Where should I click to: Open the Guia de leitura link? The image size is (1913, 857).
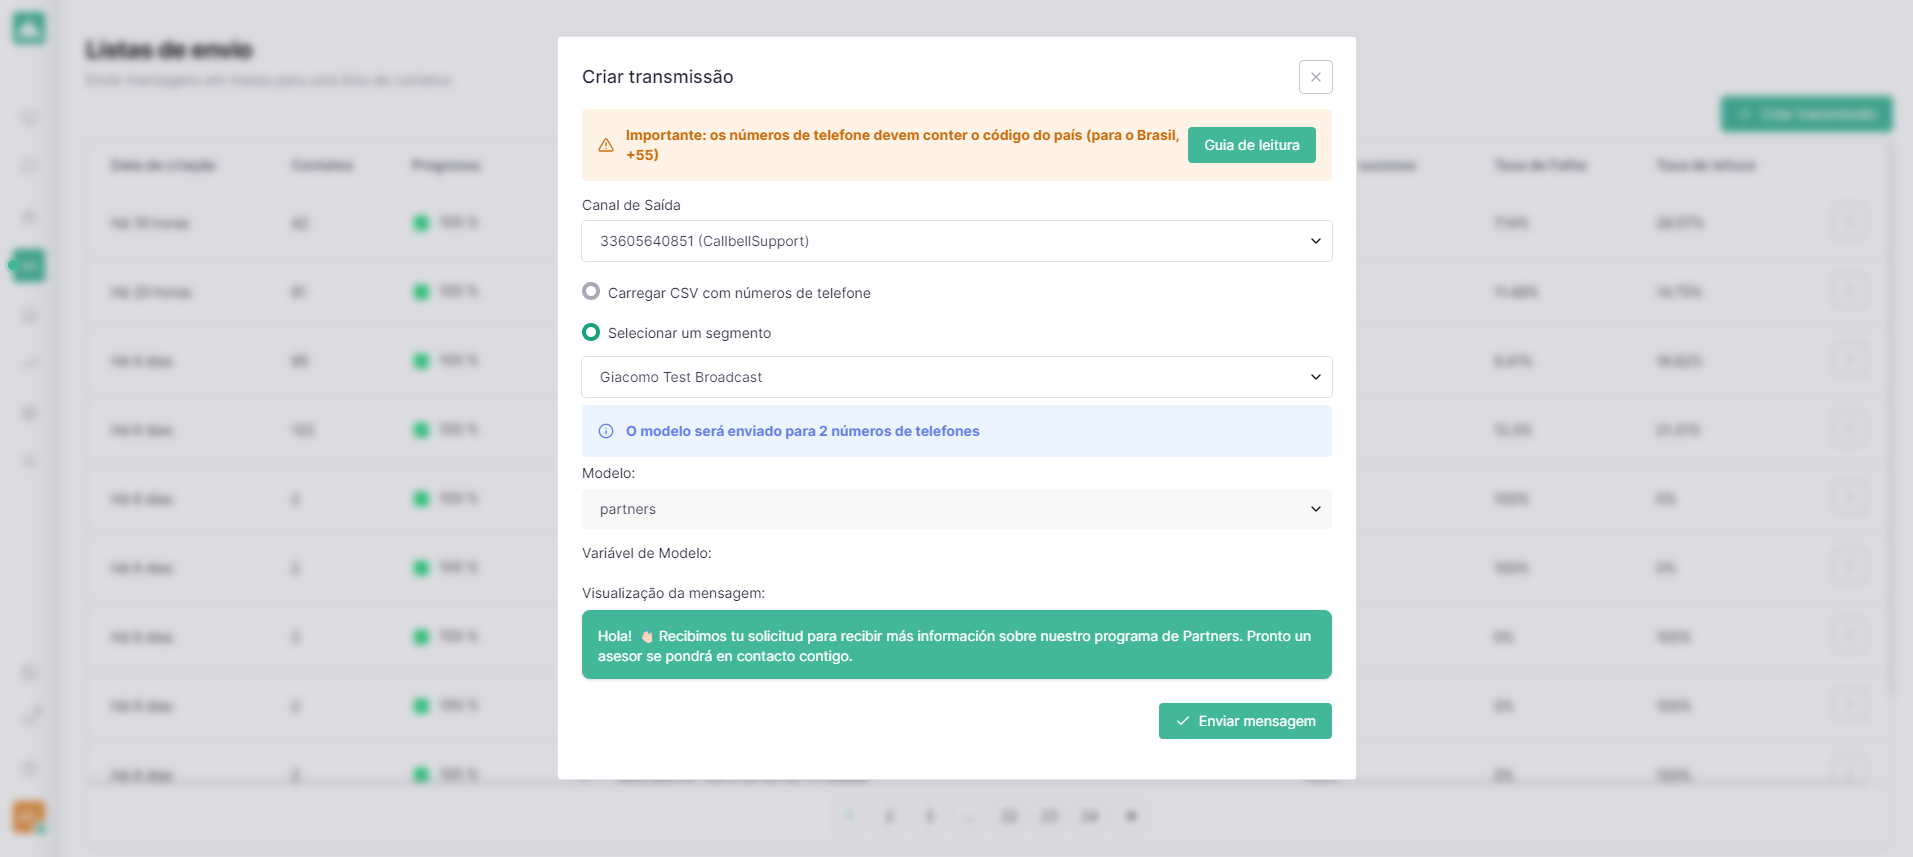(x=1251, y=145)
